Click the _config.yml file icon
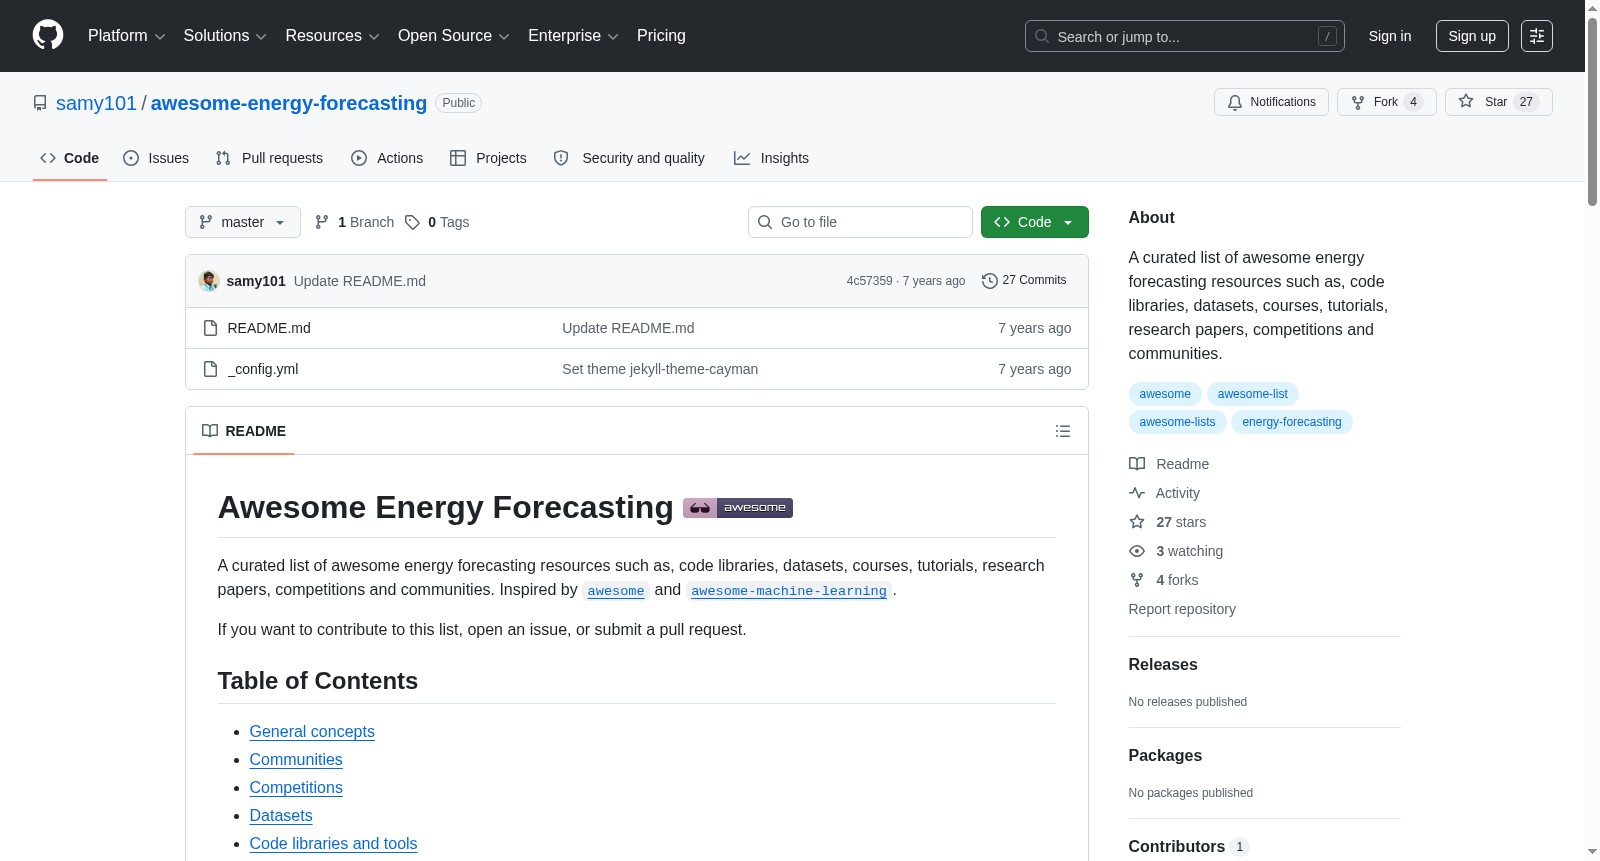The image size is (1600, 861). click(210, 369)
